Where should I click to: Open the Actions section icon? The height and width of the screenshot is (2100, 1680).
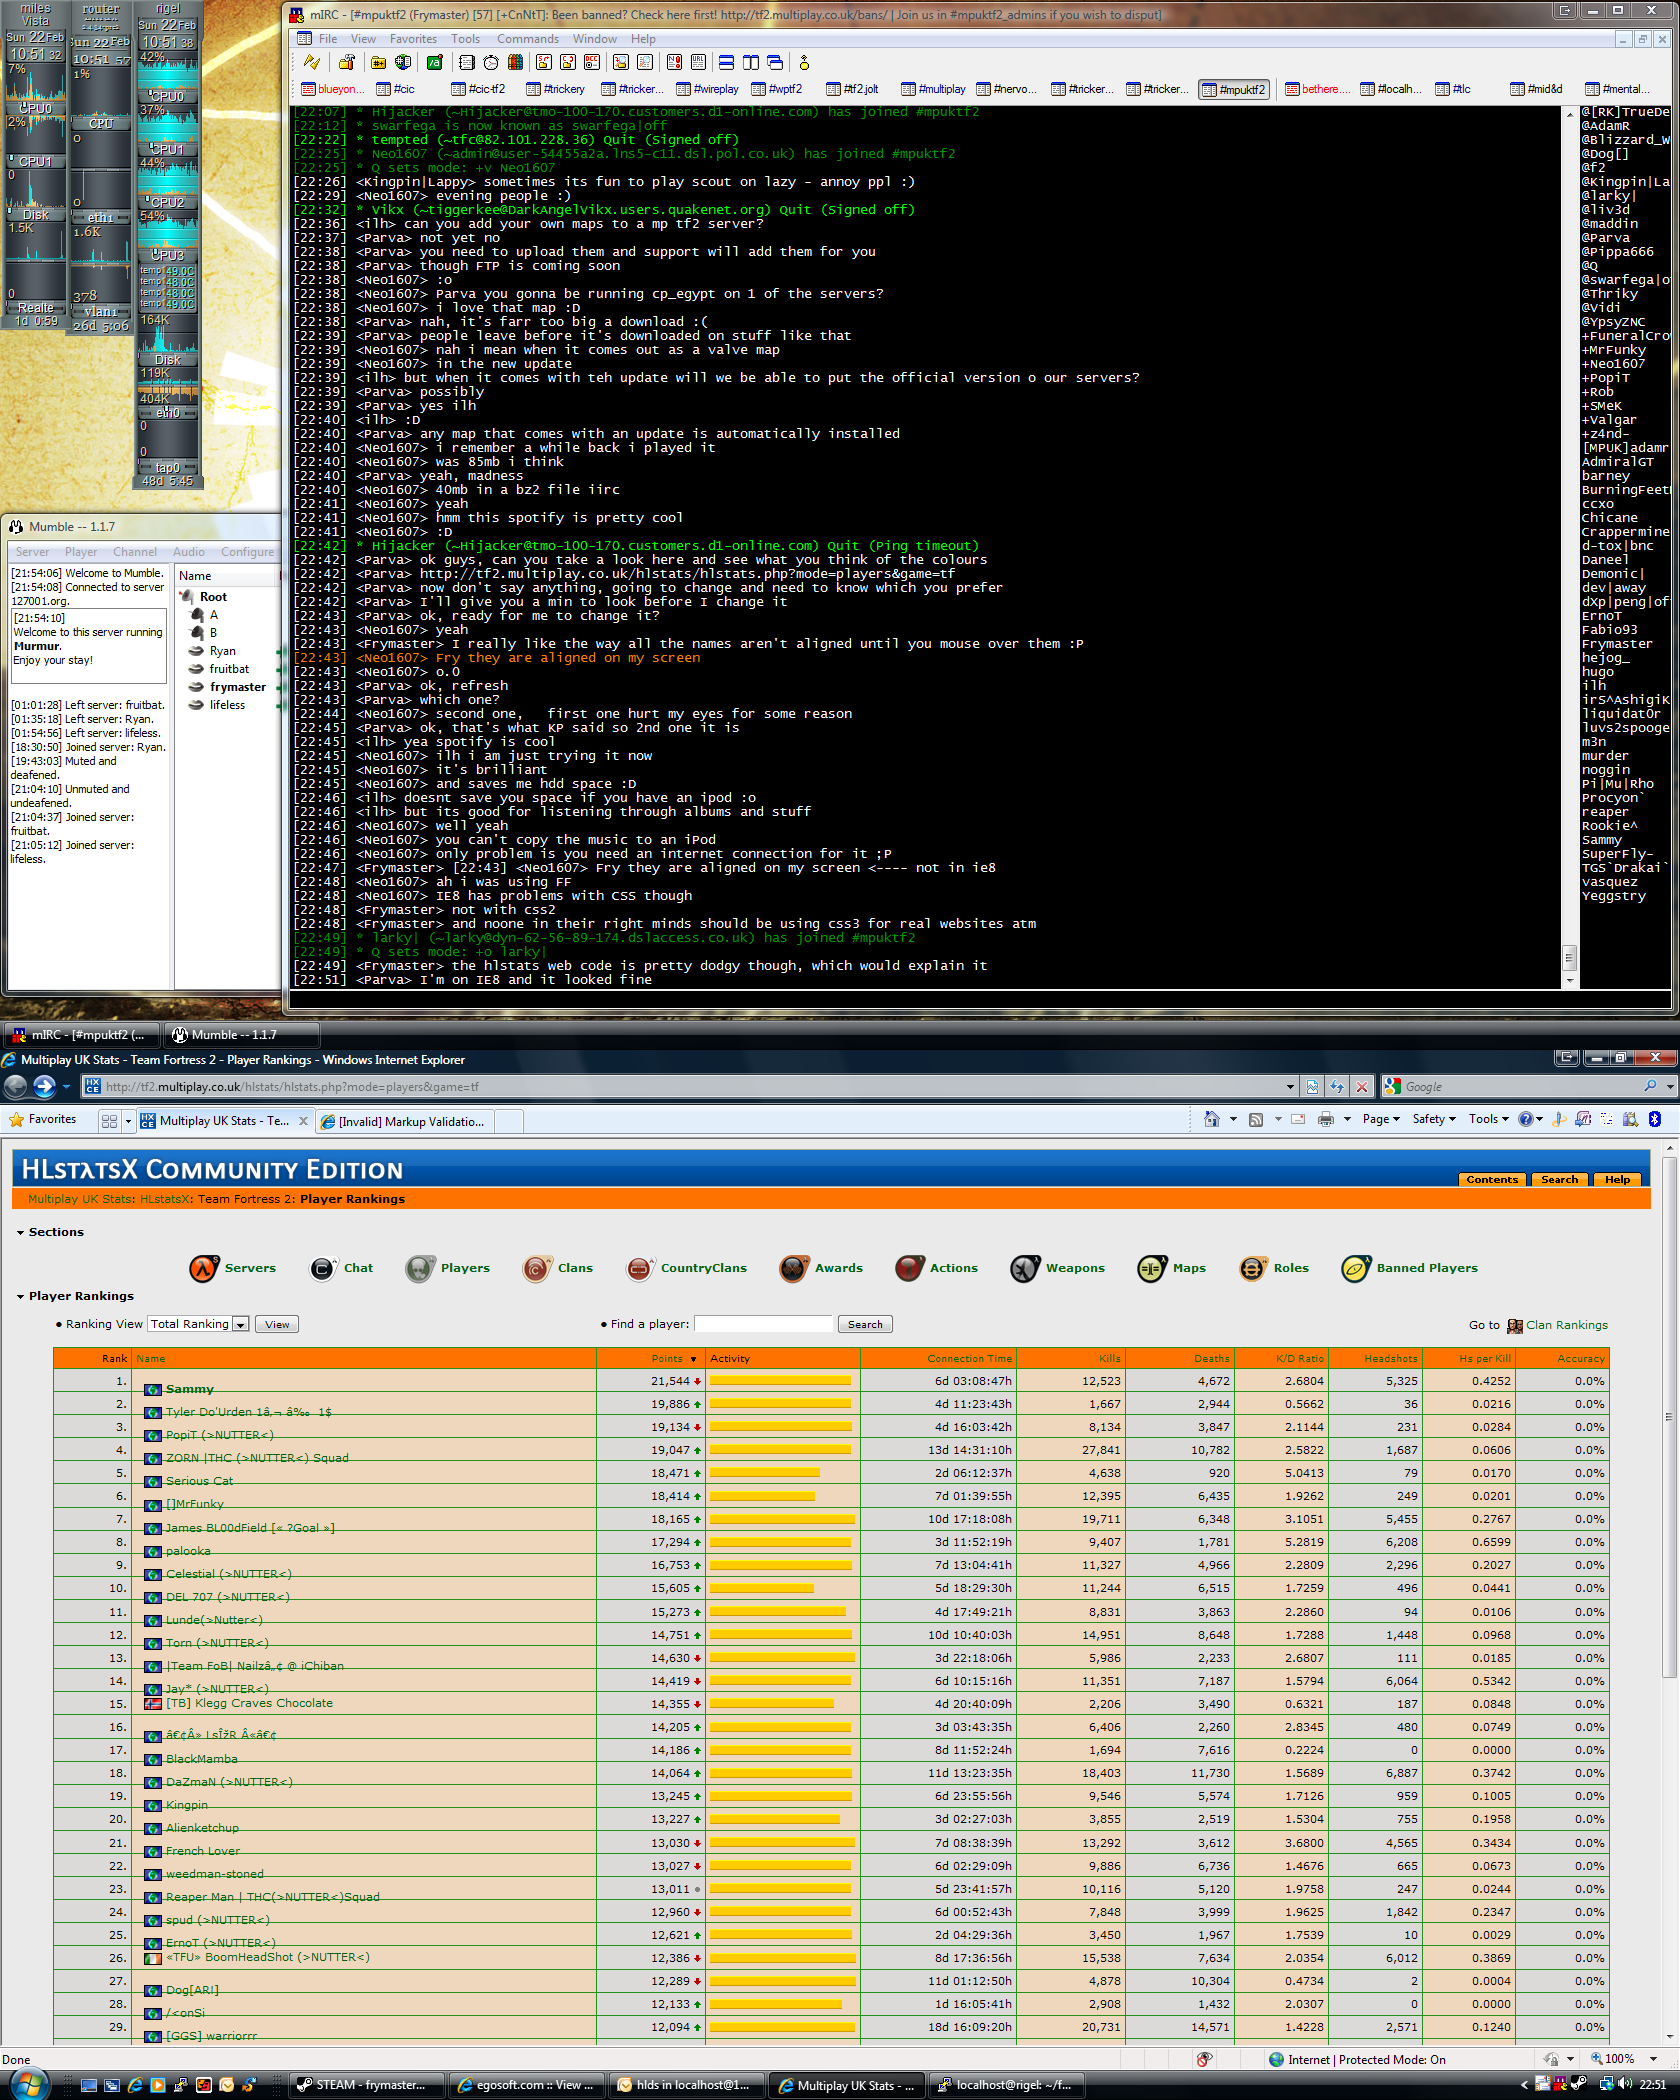909,1268
